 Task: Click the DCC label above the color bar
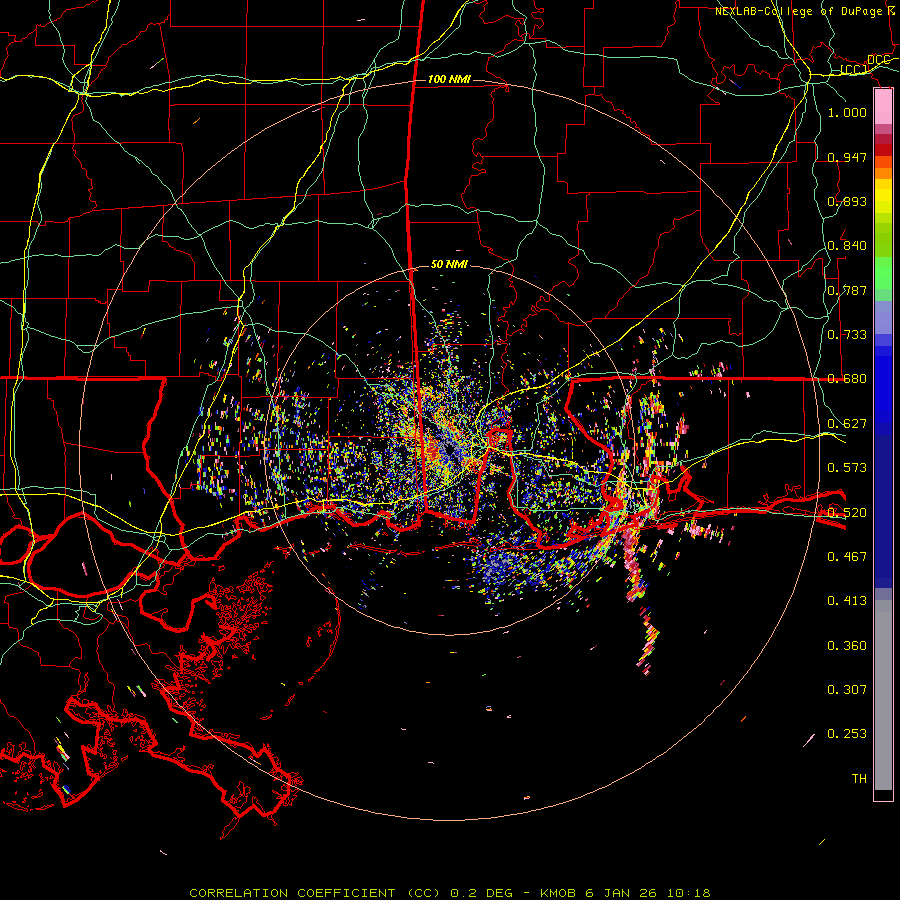click(x=879, y=60)
